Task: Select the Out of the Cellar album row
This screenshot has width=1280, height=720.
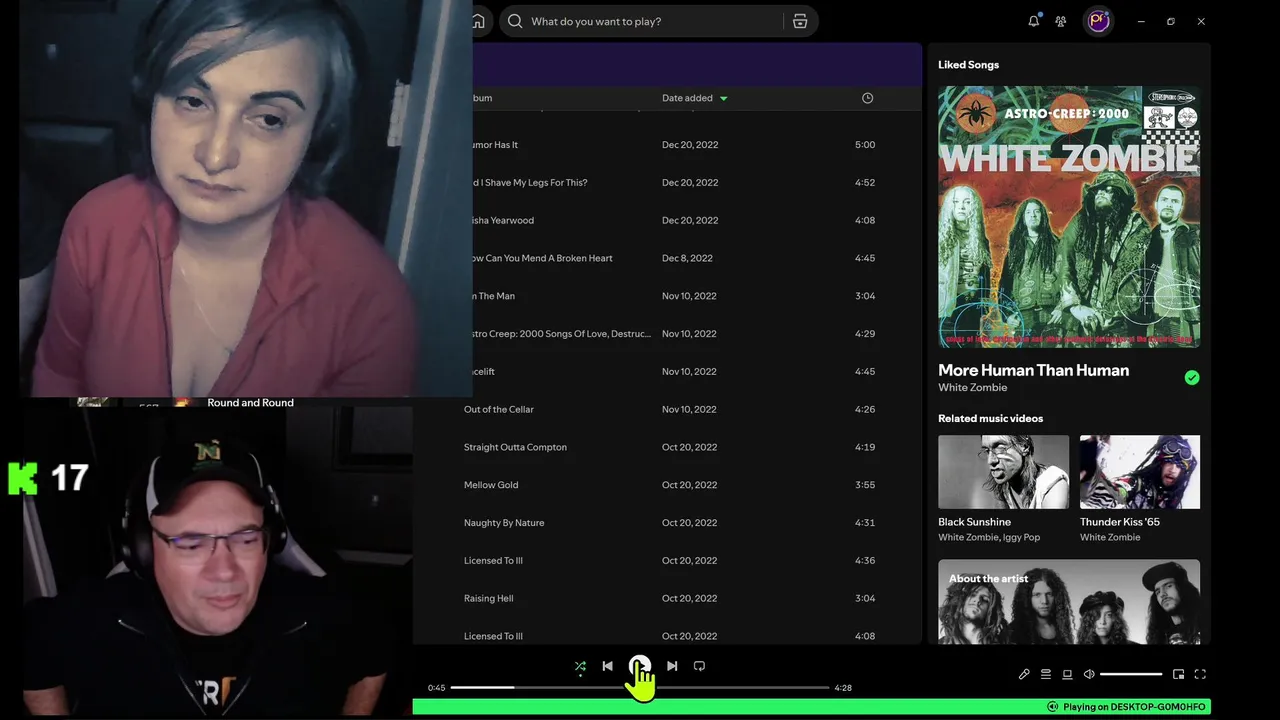Action: (x=668, y=409)
